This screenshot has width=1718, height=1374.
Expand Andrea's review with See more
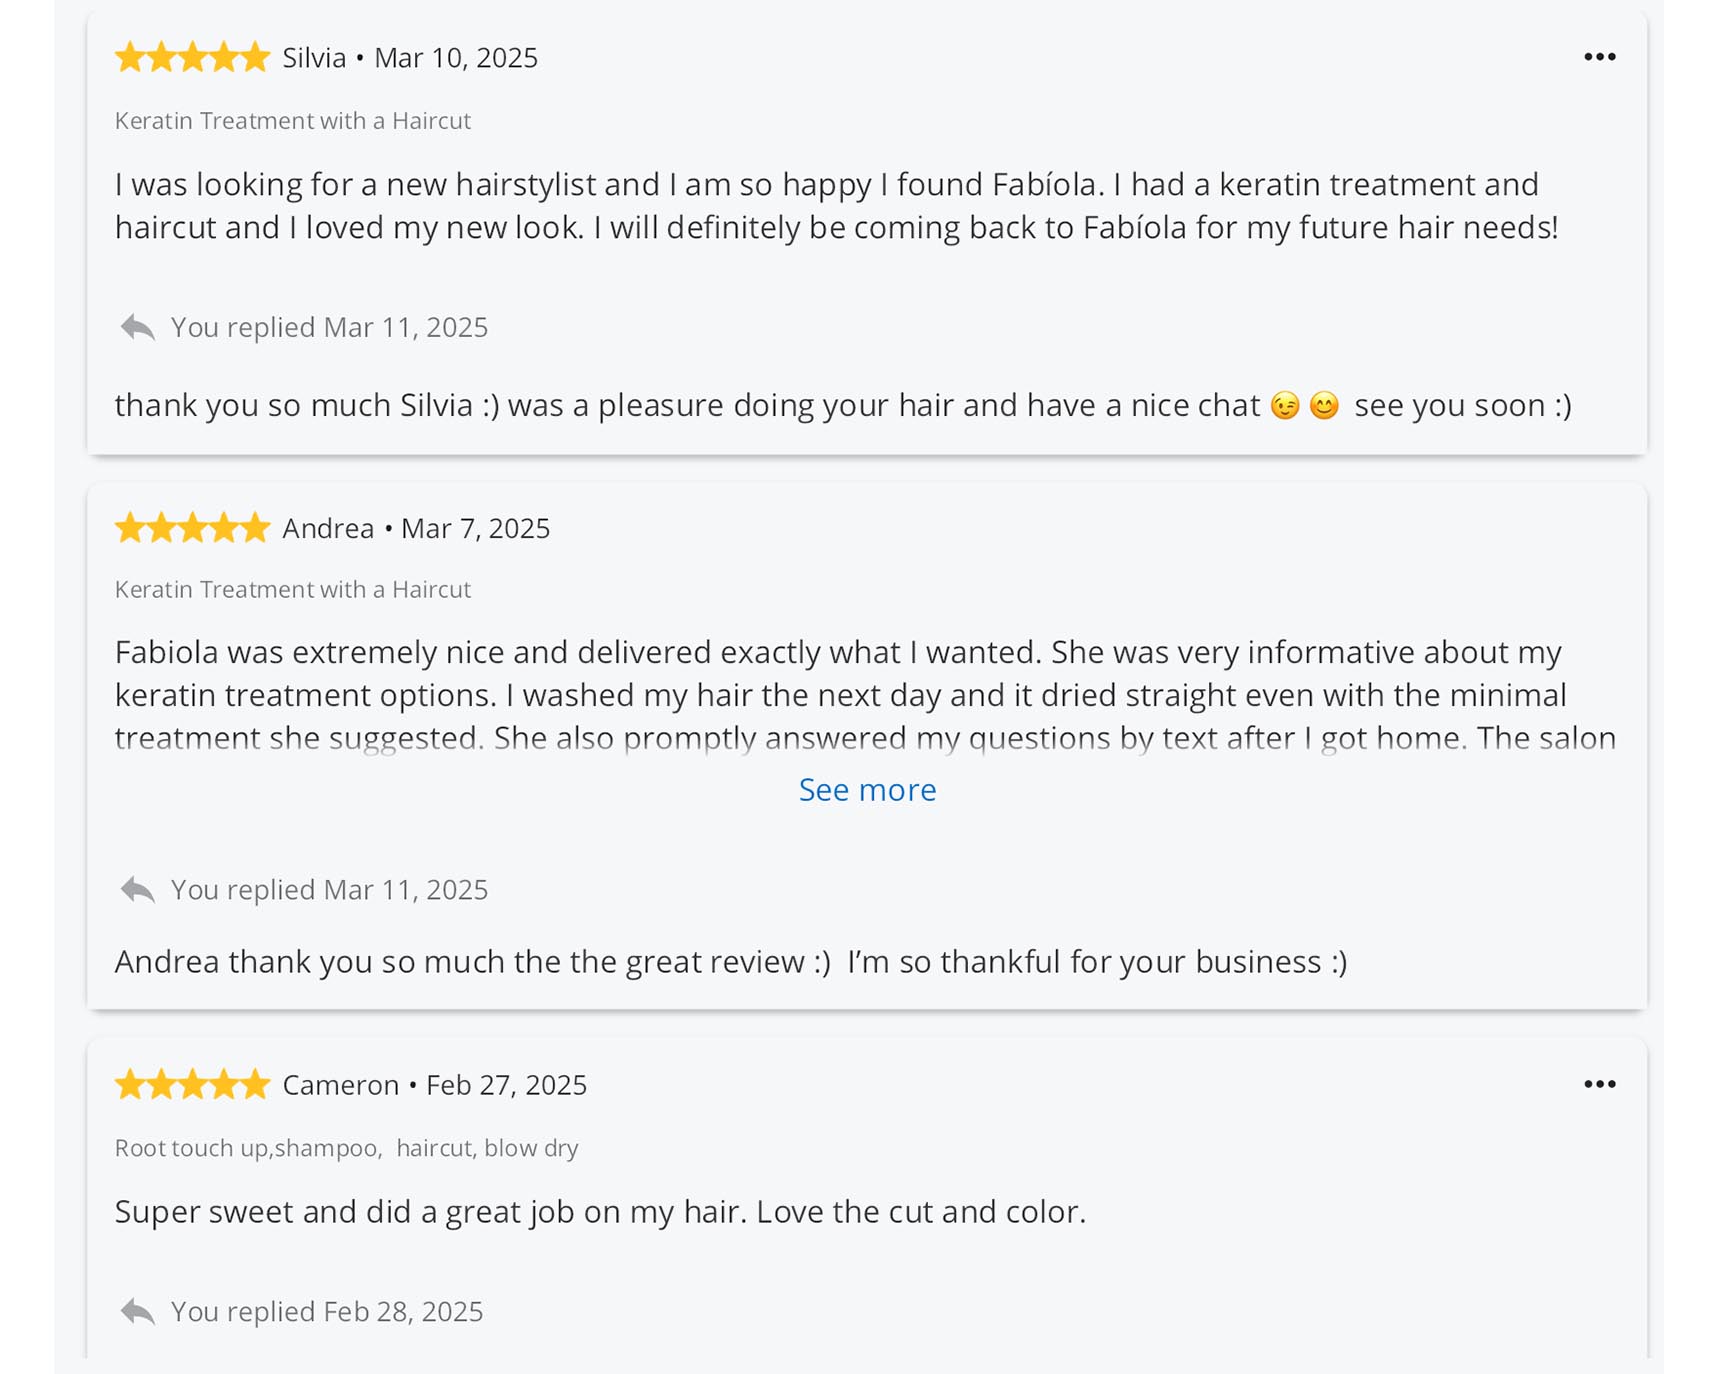pyautogui.click(x=867, y=790)
